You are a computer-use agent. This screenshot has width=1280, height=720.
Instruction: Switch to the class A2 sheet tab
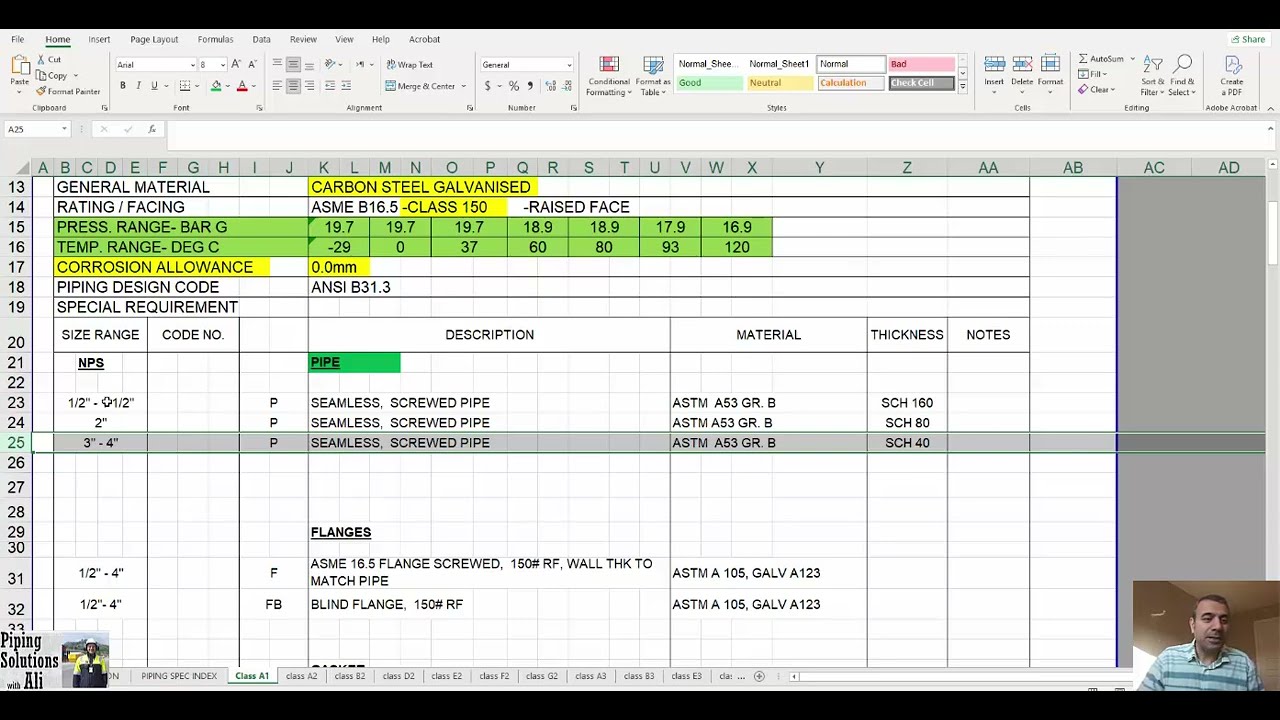coord(301,676)
